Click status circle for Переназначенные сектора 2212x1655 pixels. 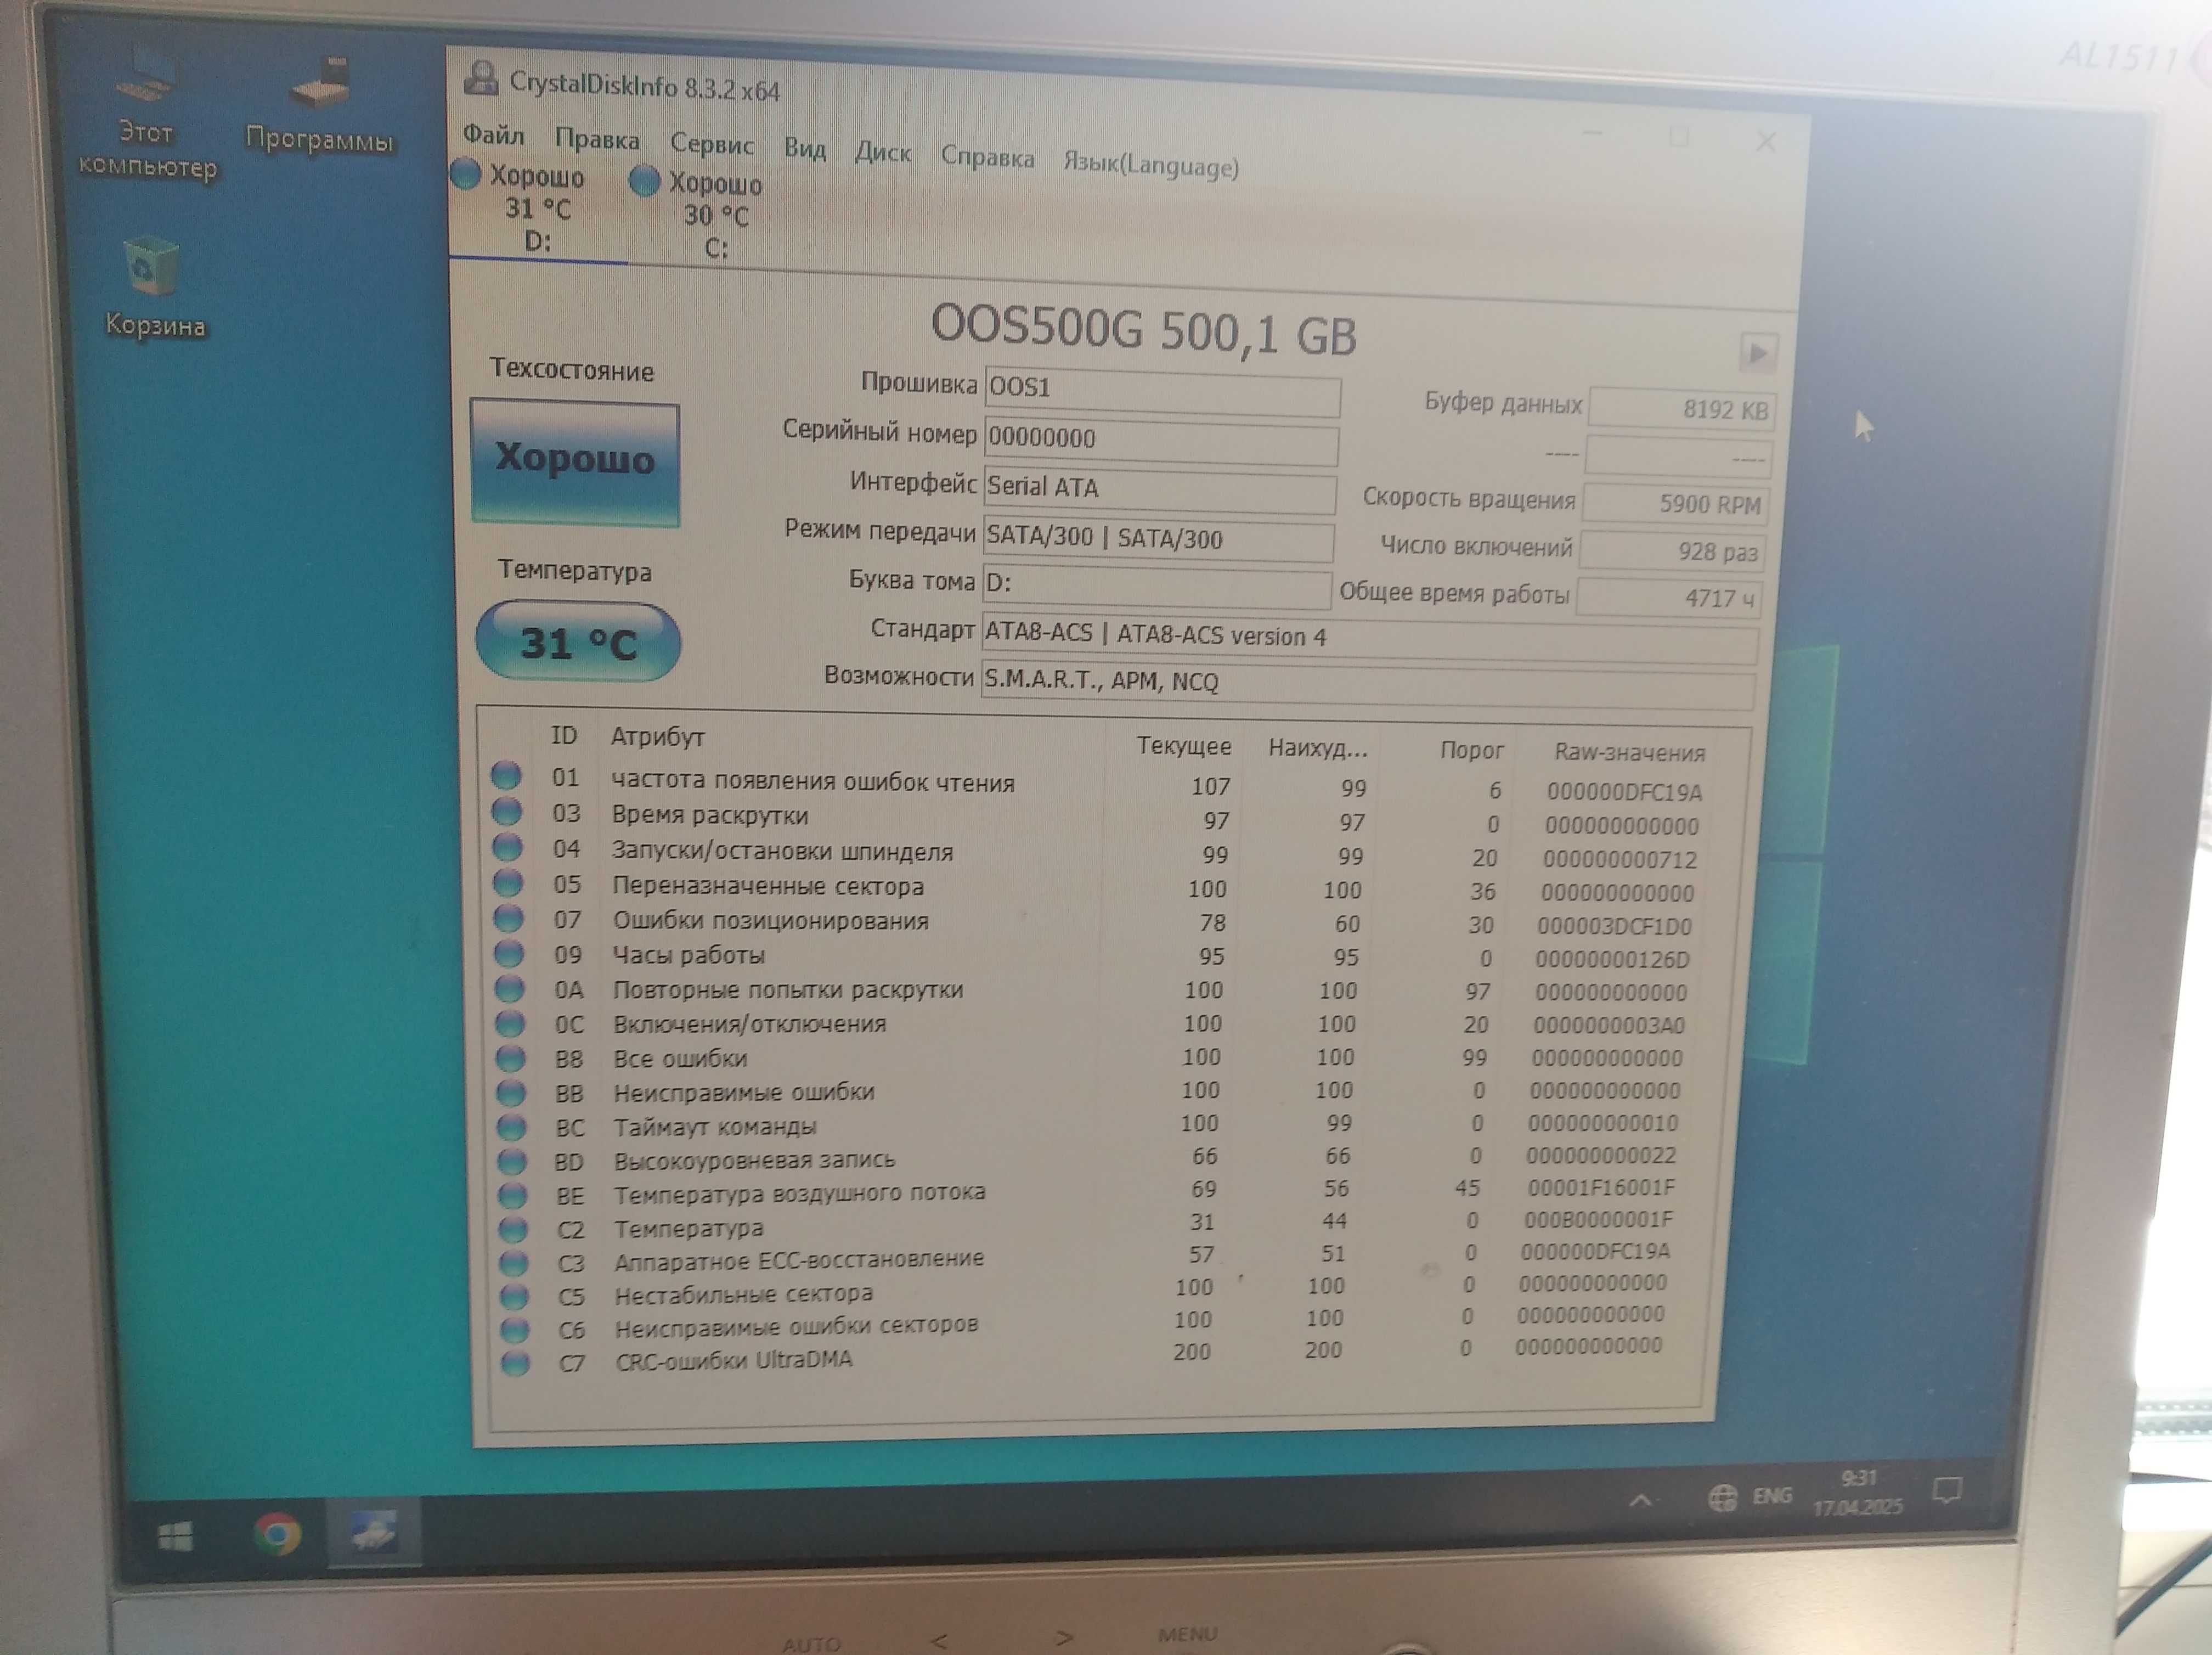pos(508,883)
